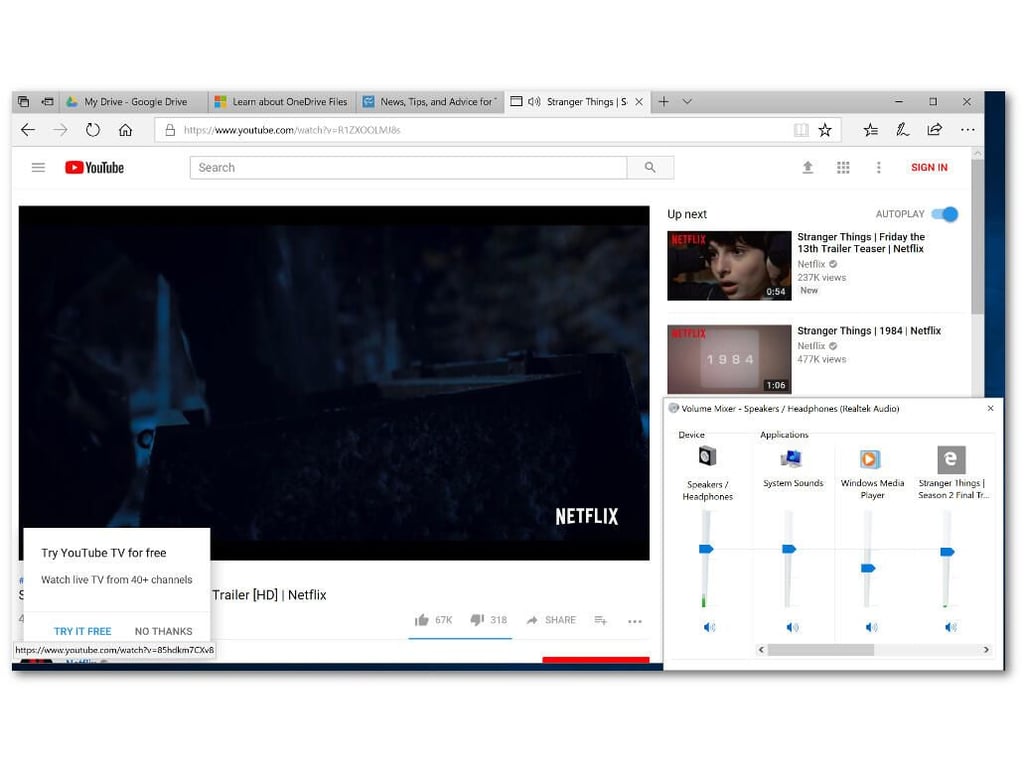
Task: Expand tab previews chevron
Action: (x=687, y=102)
